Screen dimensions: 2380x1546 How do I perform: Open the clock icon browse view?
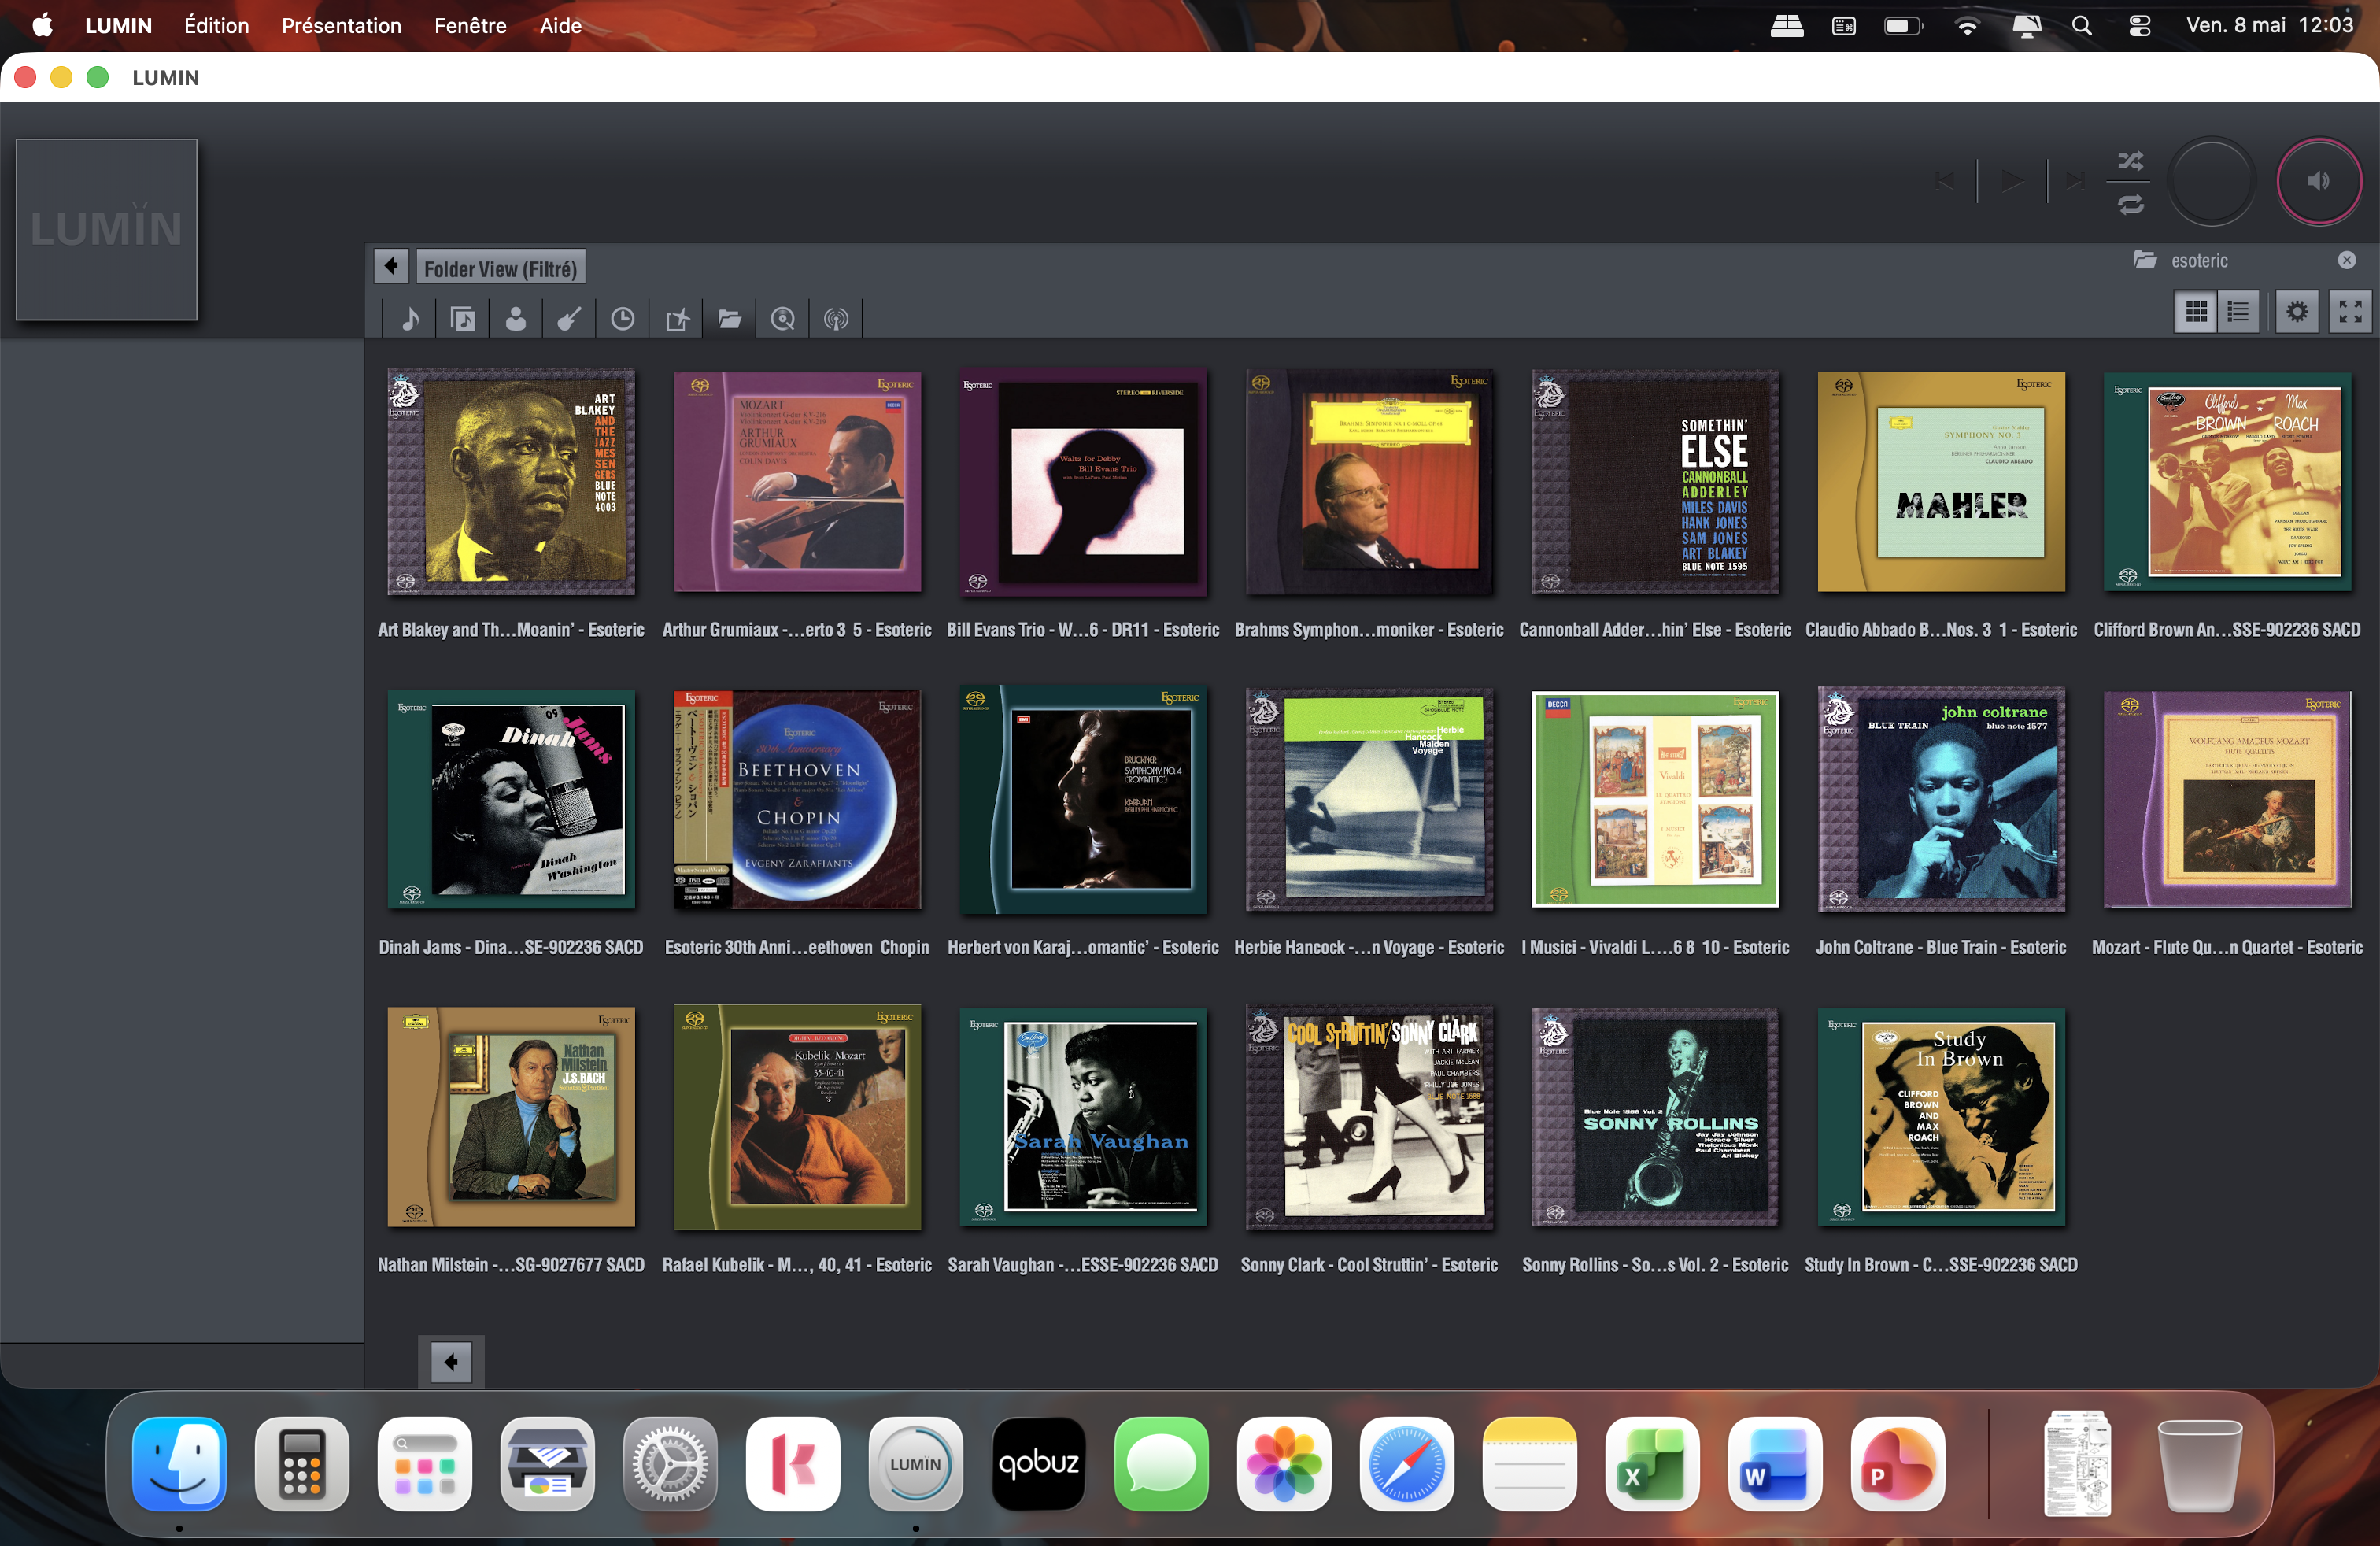tap(622, 319)
